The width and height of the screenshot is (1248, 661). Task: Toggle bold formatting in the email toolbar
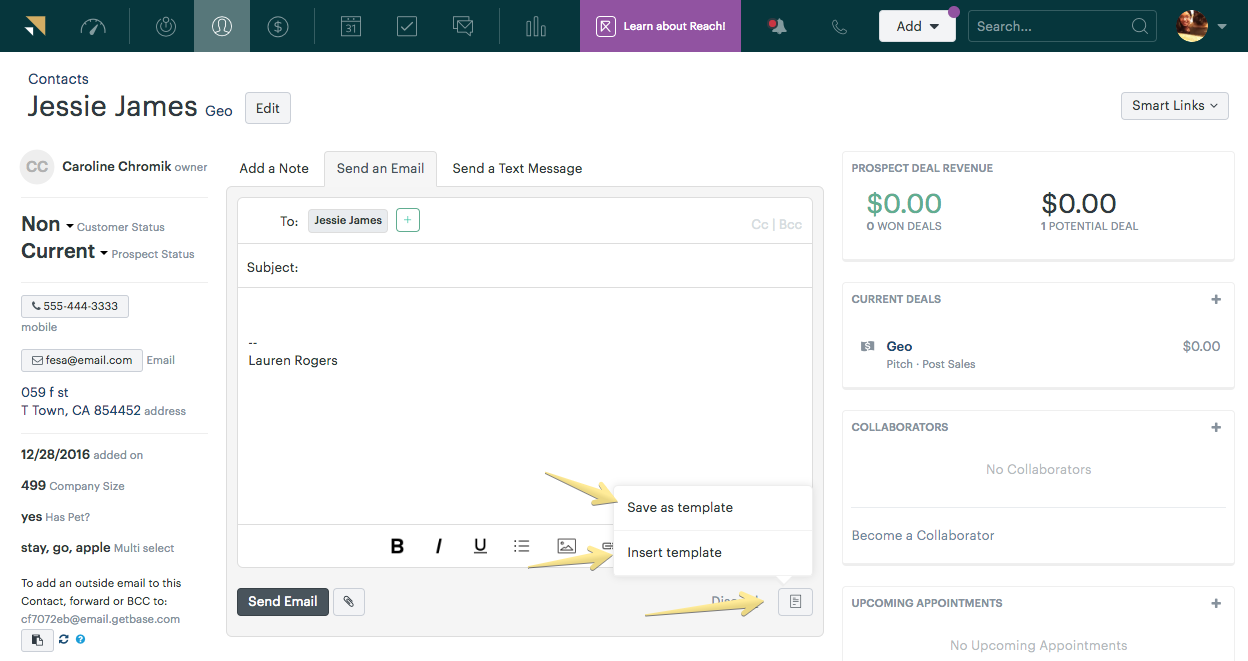(x=397, y=546)
